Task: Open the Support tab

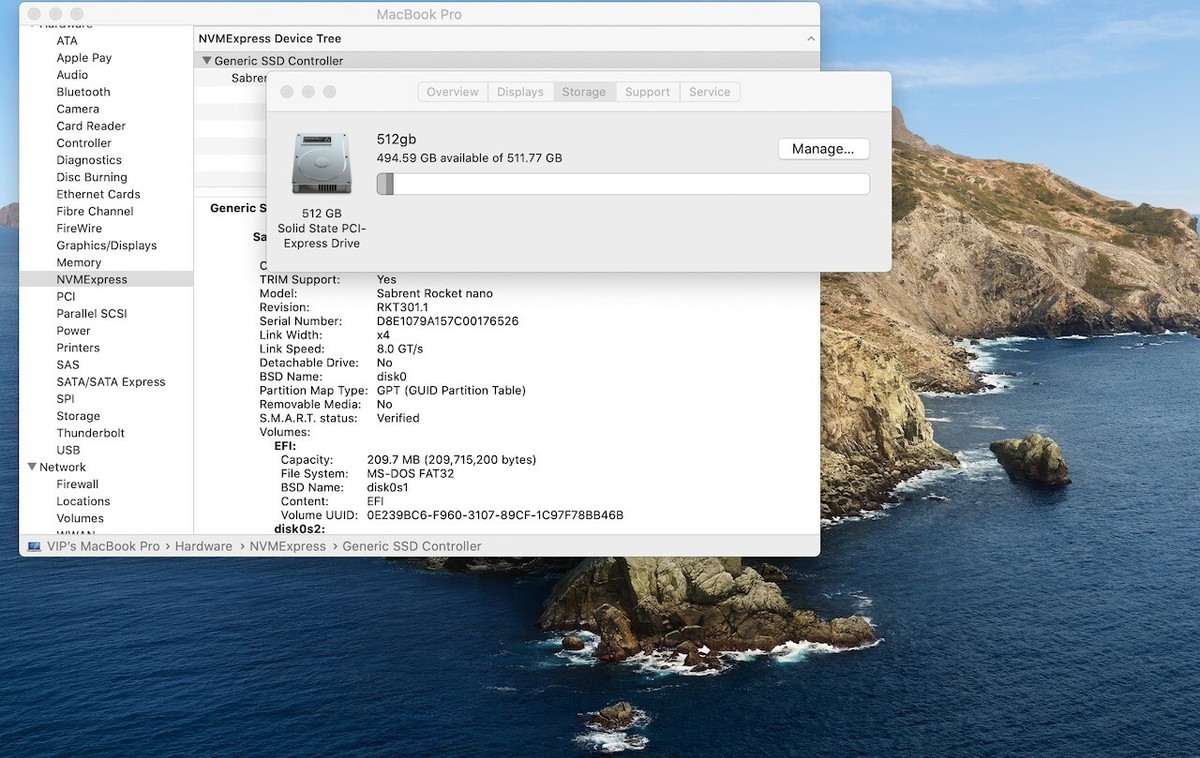Action: coord(647,92)
